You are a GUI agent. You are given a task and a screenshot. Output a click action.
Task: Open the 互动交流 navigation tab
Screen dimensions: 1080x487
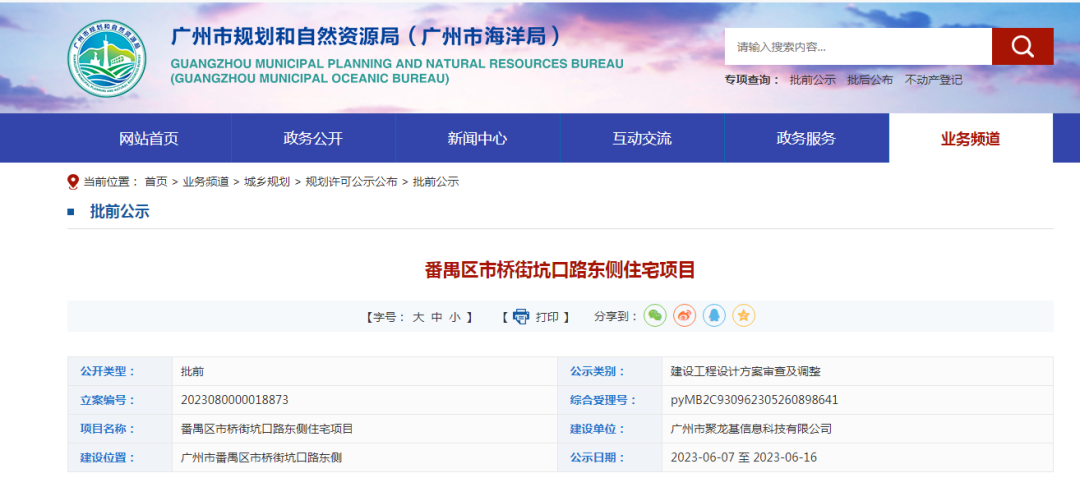click(x=642, y=138)
